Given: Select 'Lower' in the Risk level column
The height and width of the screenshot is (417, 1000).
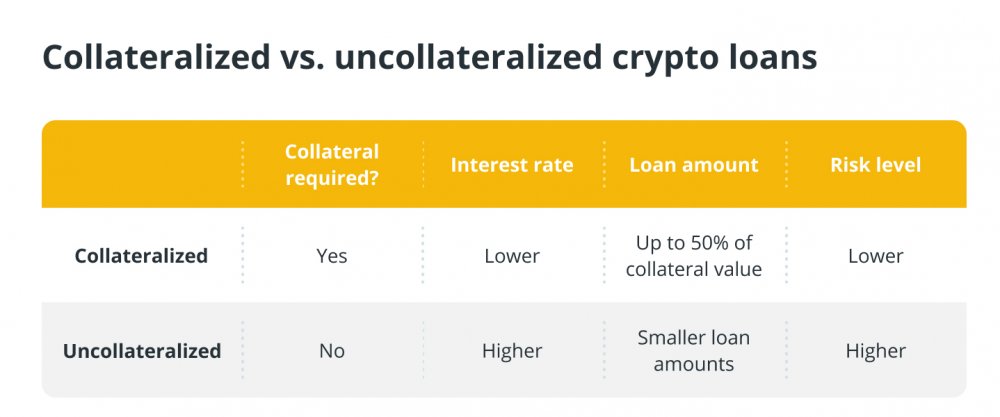Looking at the screenshot, I should [x=876, y=256].
